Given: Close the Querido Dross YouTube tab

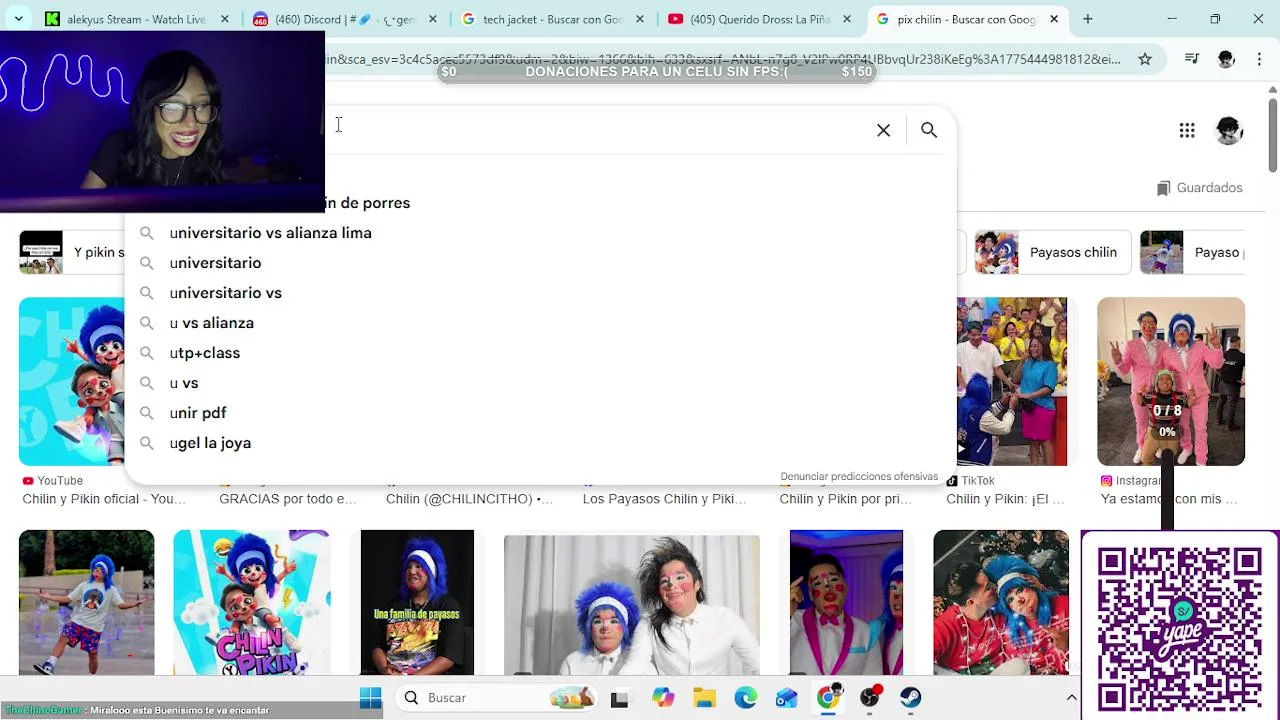Looking at the screenshot, I should click(847, 19).
